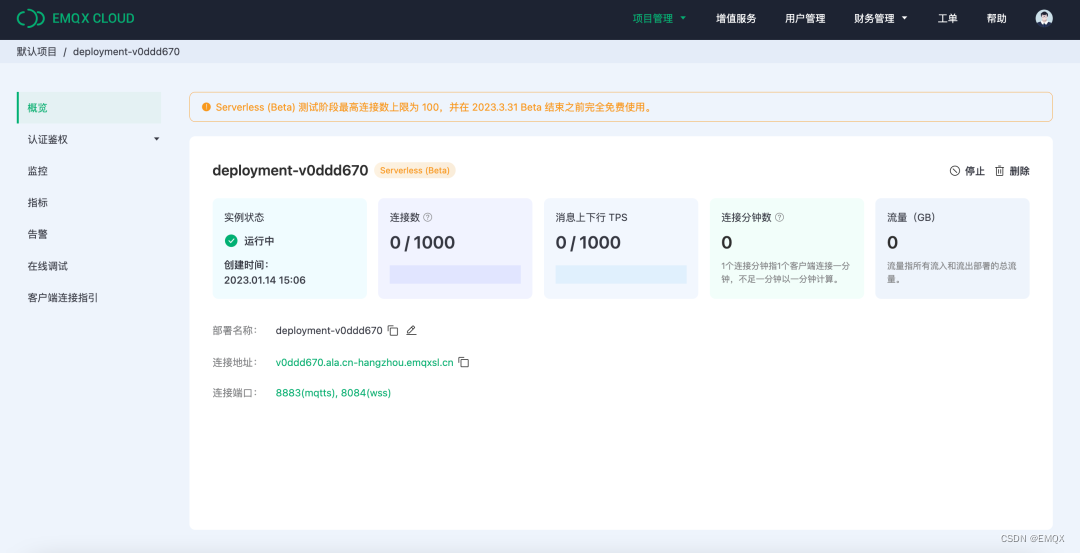
Task: Open 用户管理 in top navigation
Action: coord(805,19)
